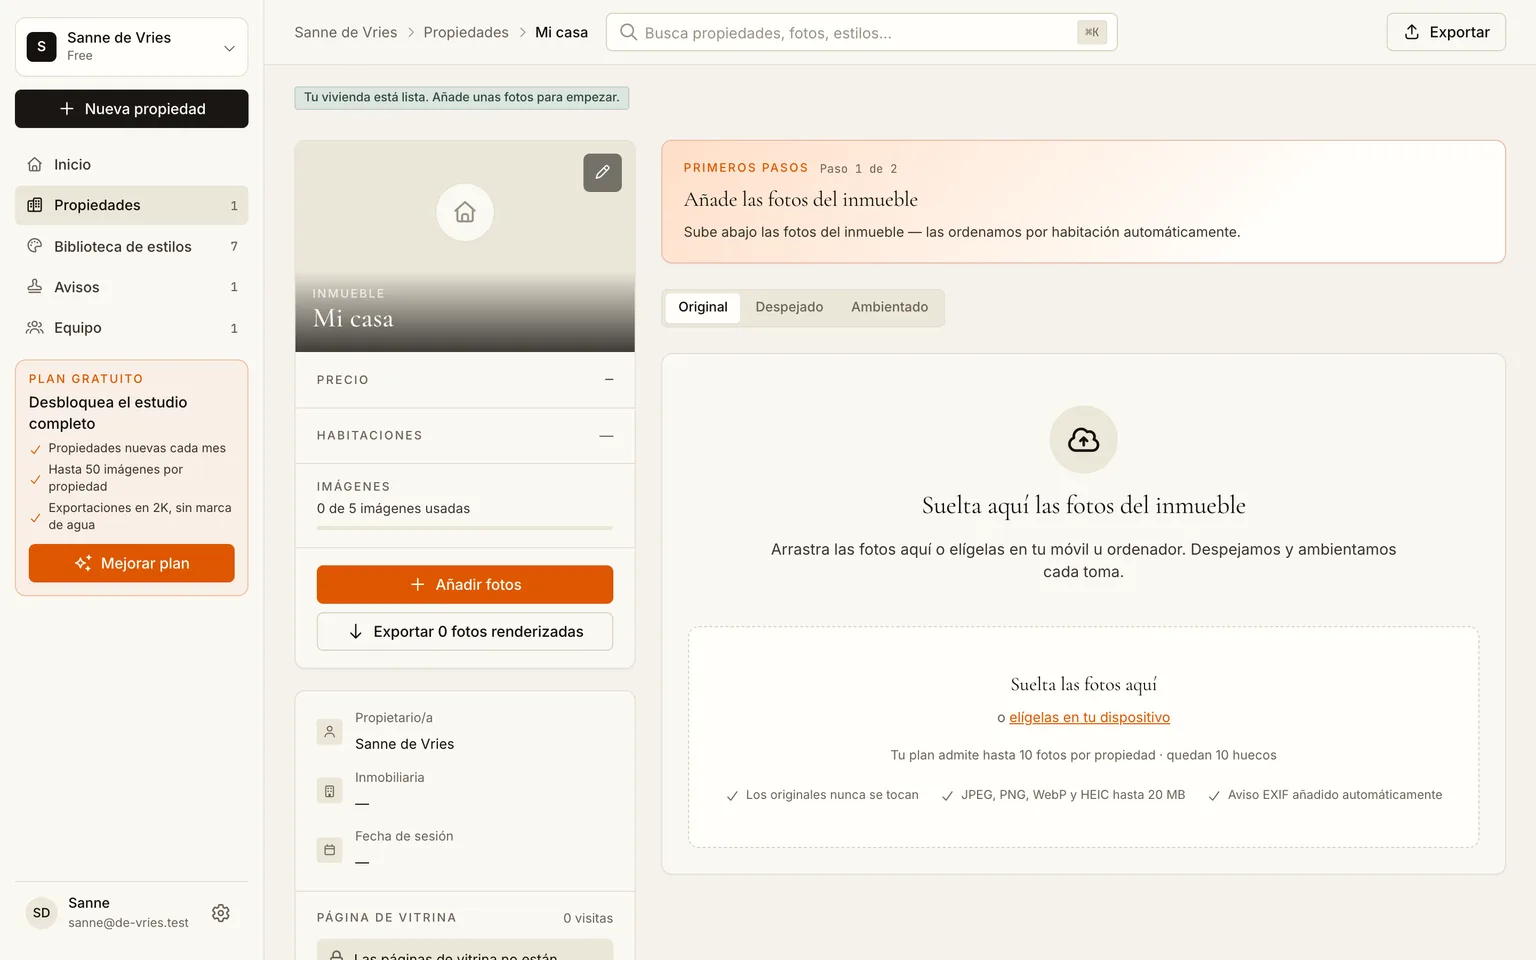1536x960 pixels.
Task: Click the '0 de 5 imágenes usadas' text
Action: click(393, 509)
